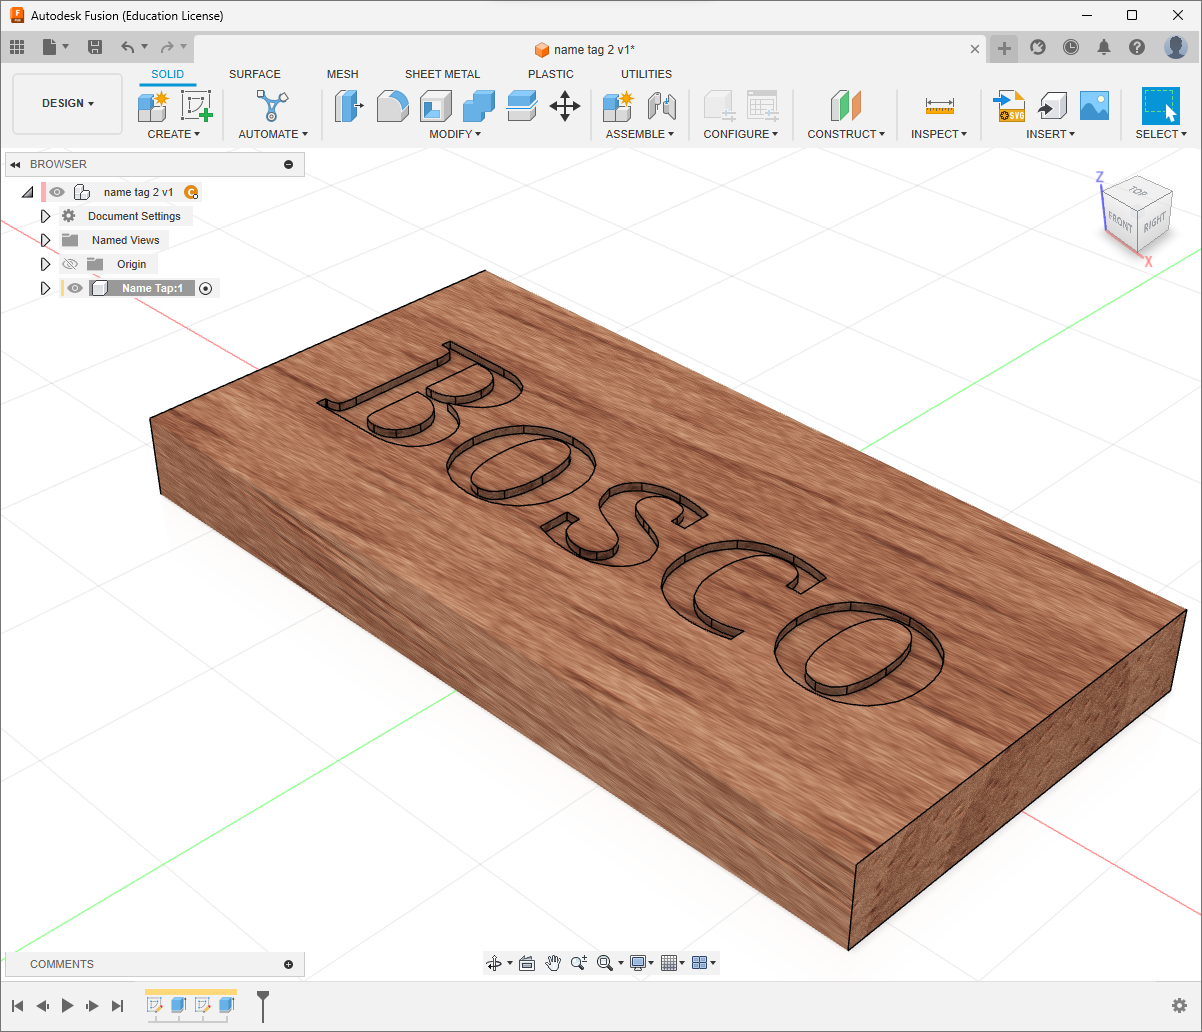Viewport: 1202px width, 1032px height.
Task: Switch to the SURFACE tab
Action: 254,74
